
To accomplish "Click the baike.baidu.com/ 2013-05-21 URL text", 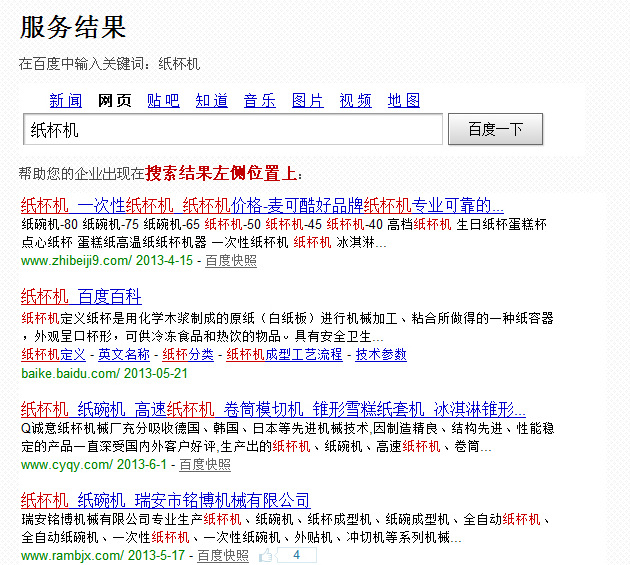I will coord(104,373).
